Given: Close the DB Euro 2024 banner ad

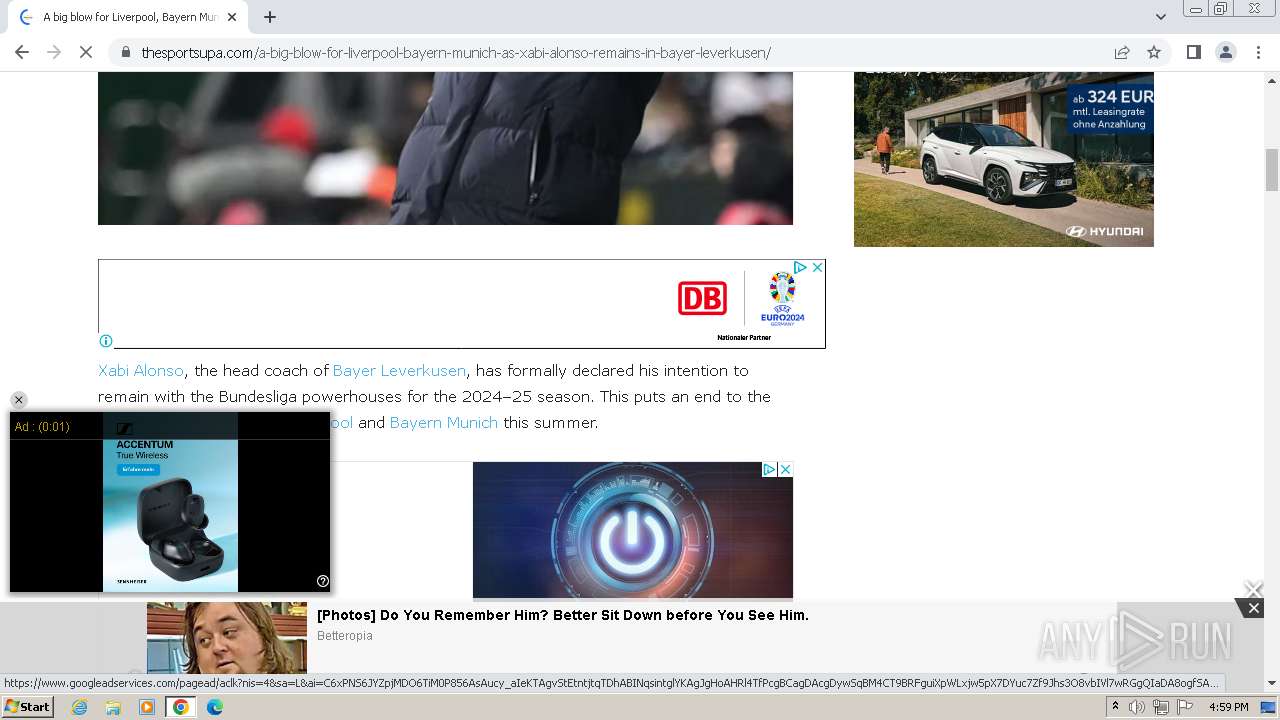Looking at the screenshot, I should tap(817, 267).
